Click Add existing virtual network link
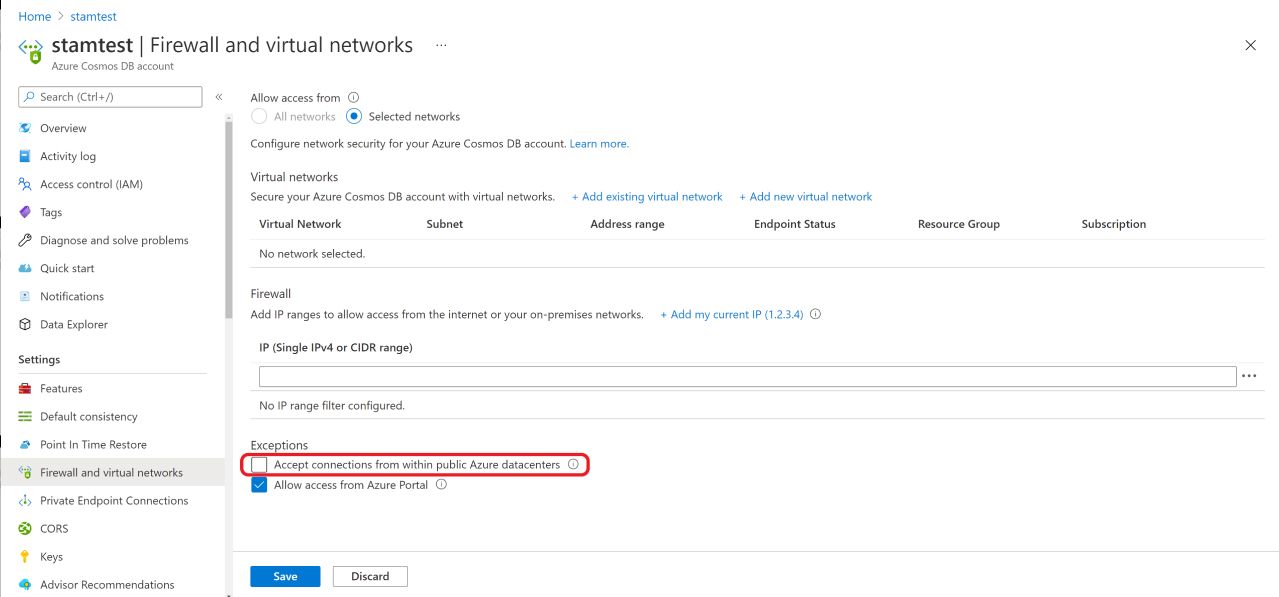 [647, 197]
